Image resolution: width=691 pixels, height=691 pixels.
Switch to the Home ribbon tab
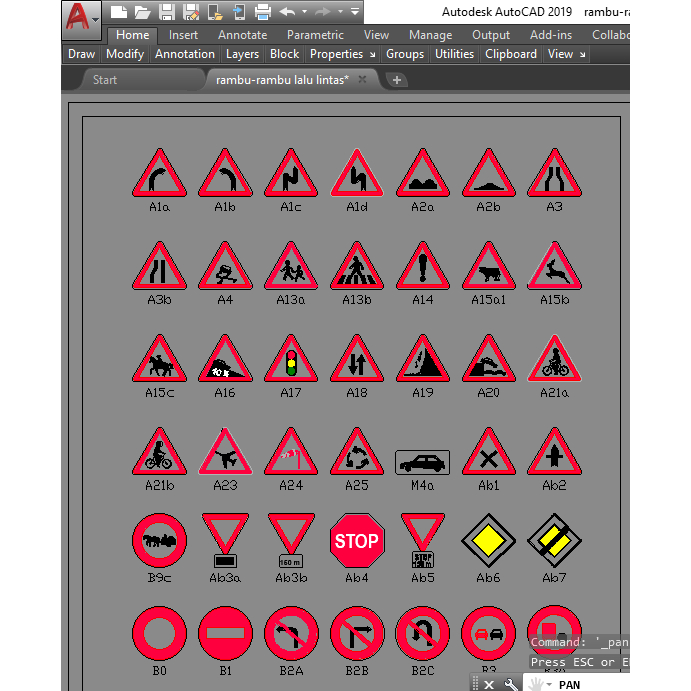coord(133,35)
